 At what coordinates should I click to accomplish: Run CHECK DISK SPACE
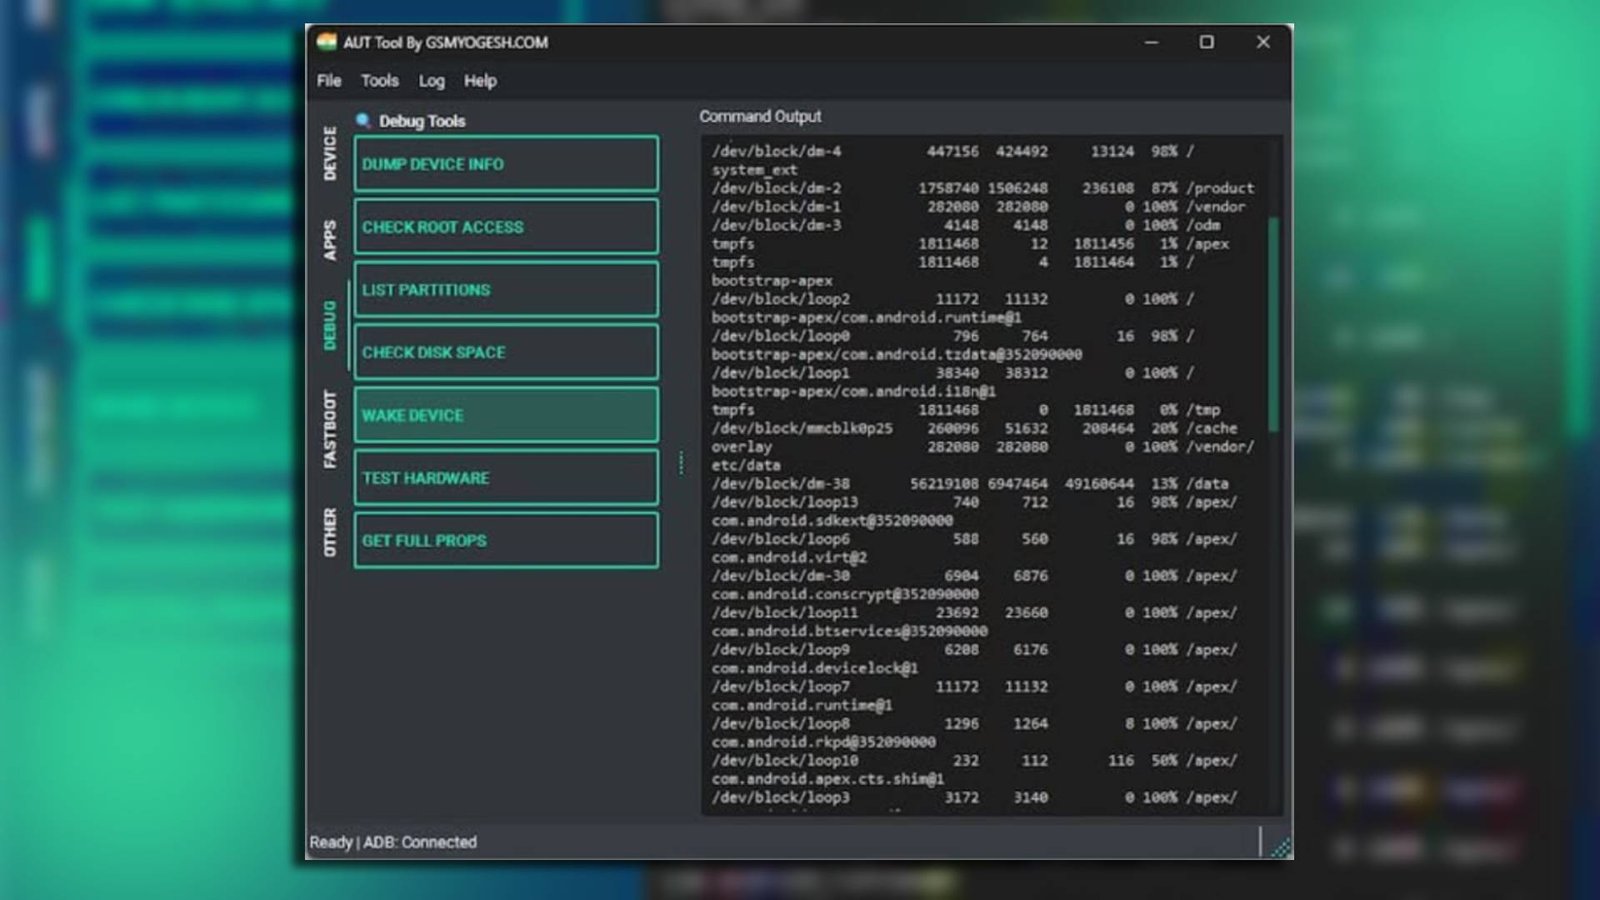(x=506, y=352)
